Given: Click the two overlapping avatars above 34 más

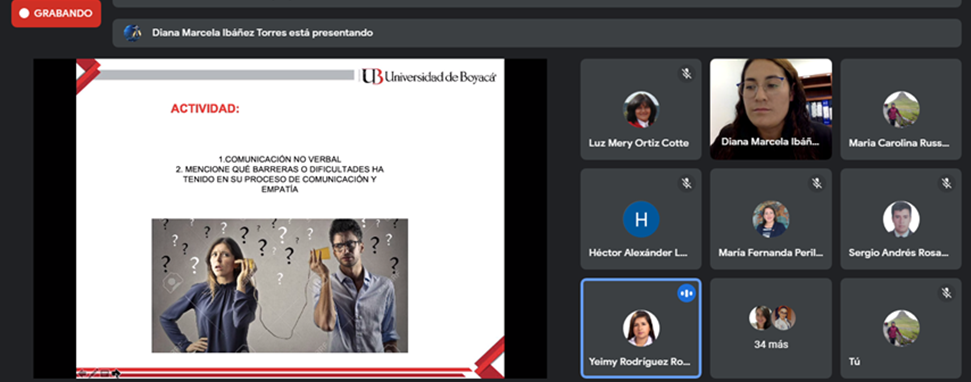Looking at the screenshot, I should coord(772,318).
